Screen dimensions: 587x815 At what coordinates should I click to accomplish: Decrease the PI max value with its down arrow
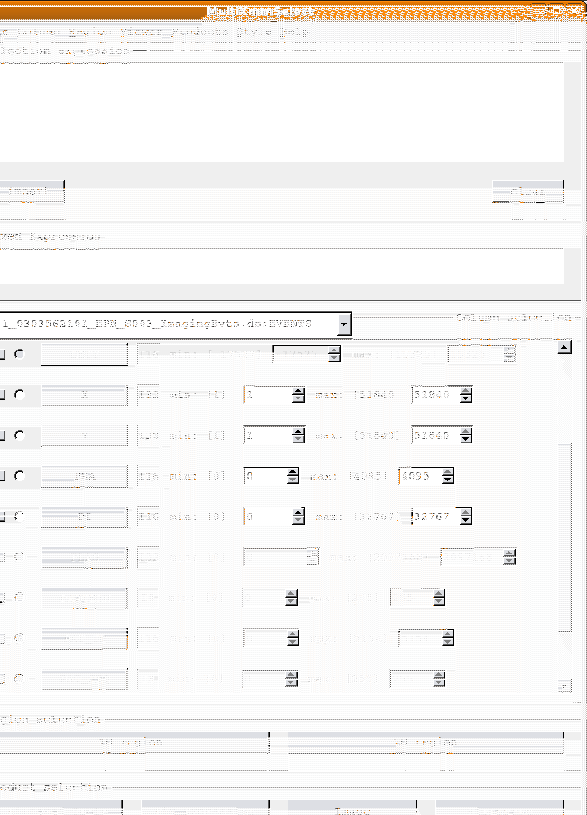pyautogui.click(x=466, y=521)
